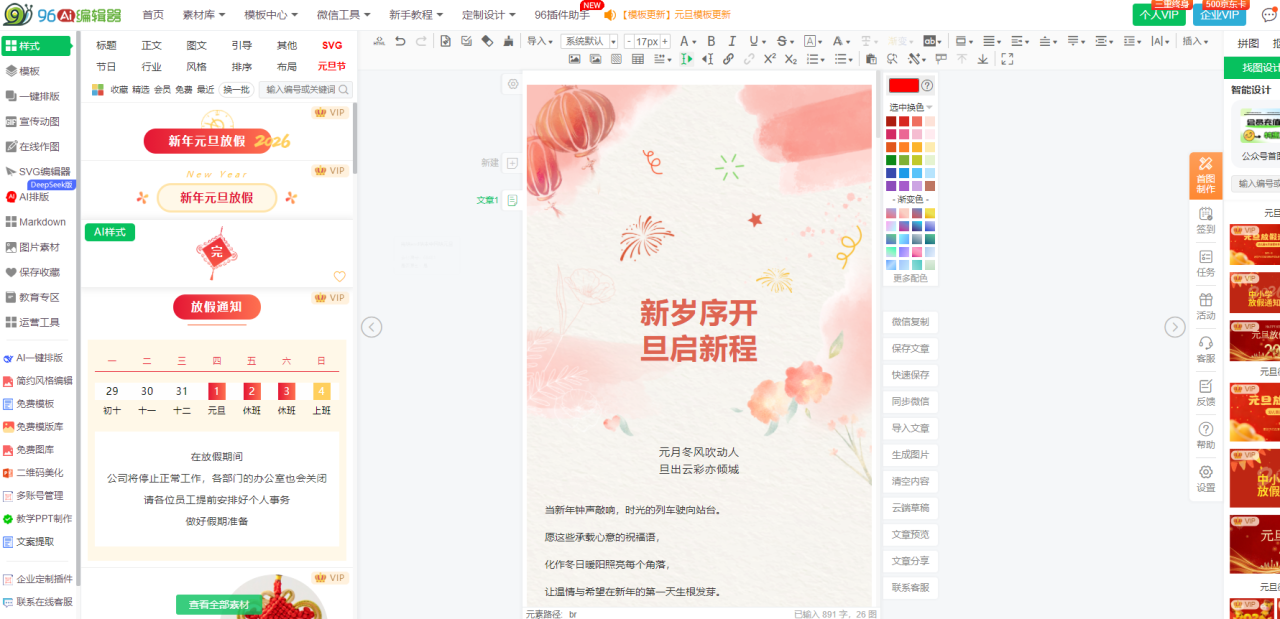Open the 系统默认 font family dropdown

coord(589,41)
